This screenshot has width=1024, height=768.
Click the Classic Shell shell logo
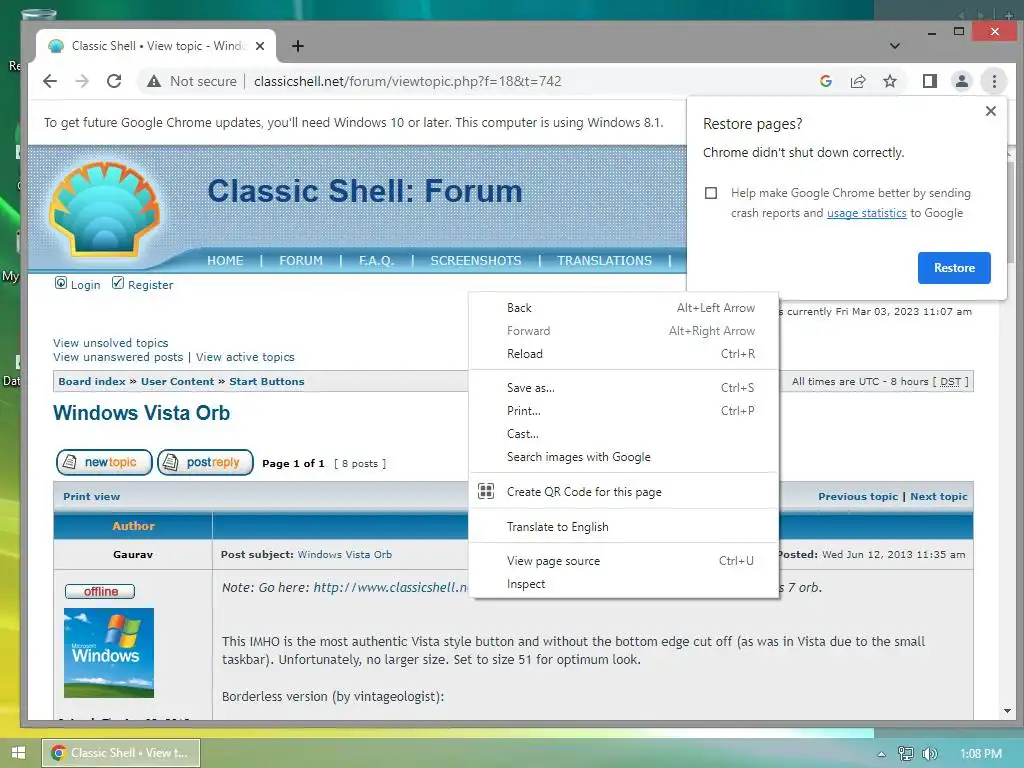104,209
